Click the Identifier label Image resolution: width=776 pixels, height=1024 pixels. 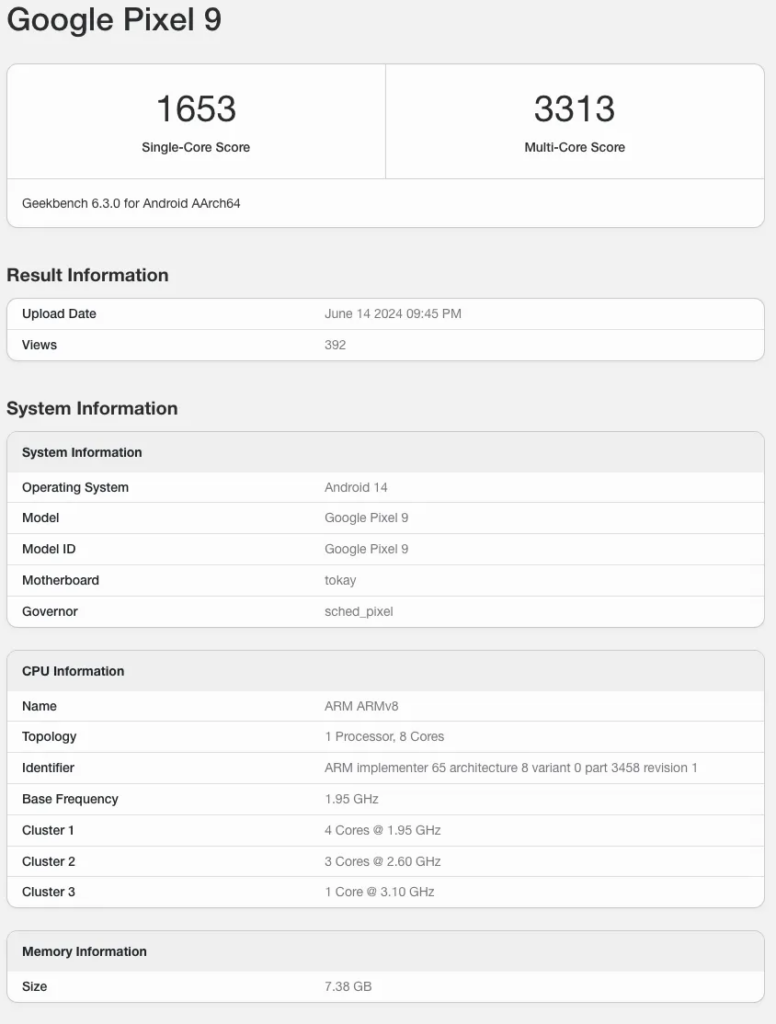tap(48, 768)
